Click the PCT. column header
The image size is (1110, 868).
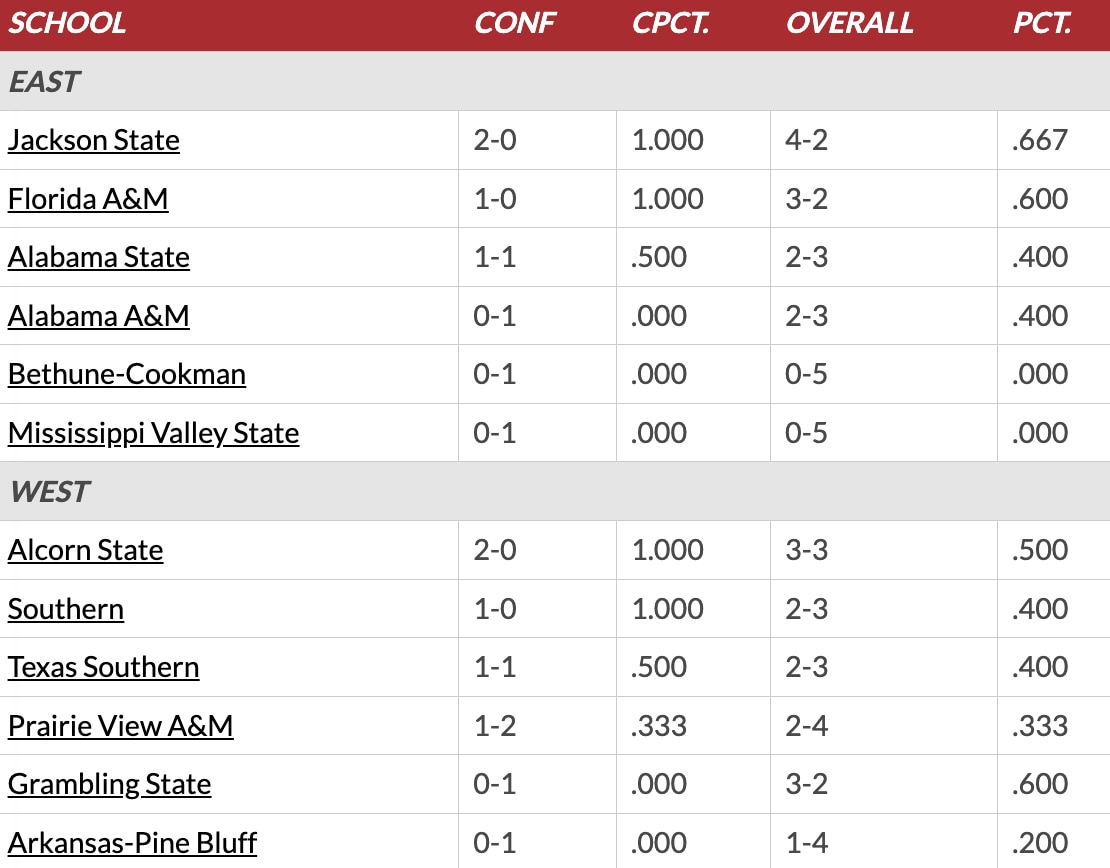click(x=1042, y=23)
